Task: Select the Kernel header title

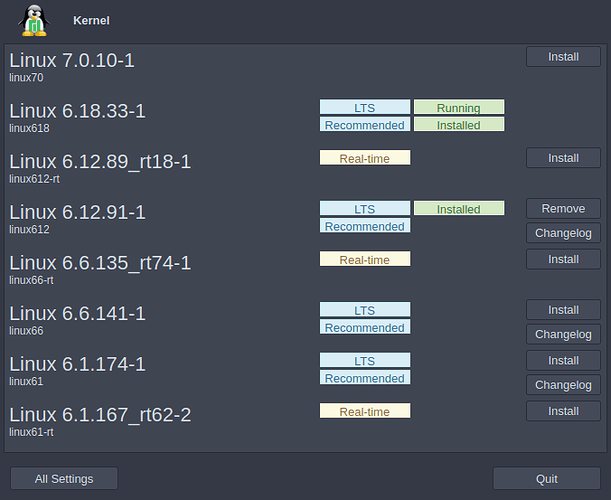Action: pos(91,21)
